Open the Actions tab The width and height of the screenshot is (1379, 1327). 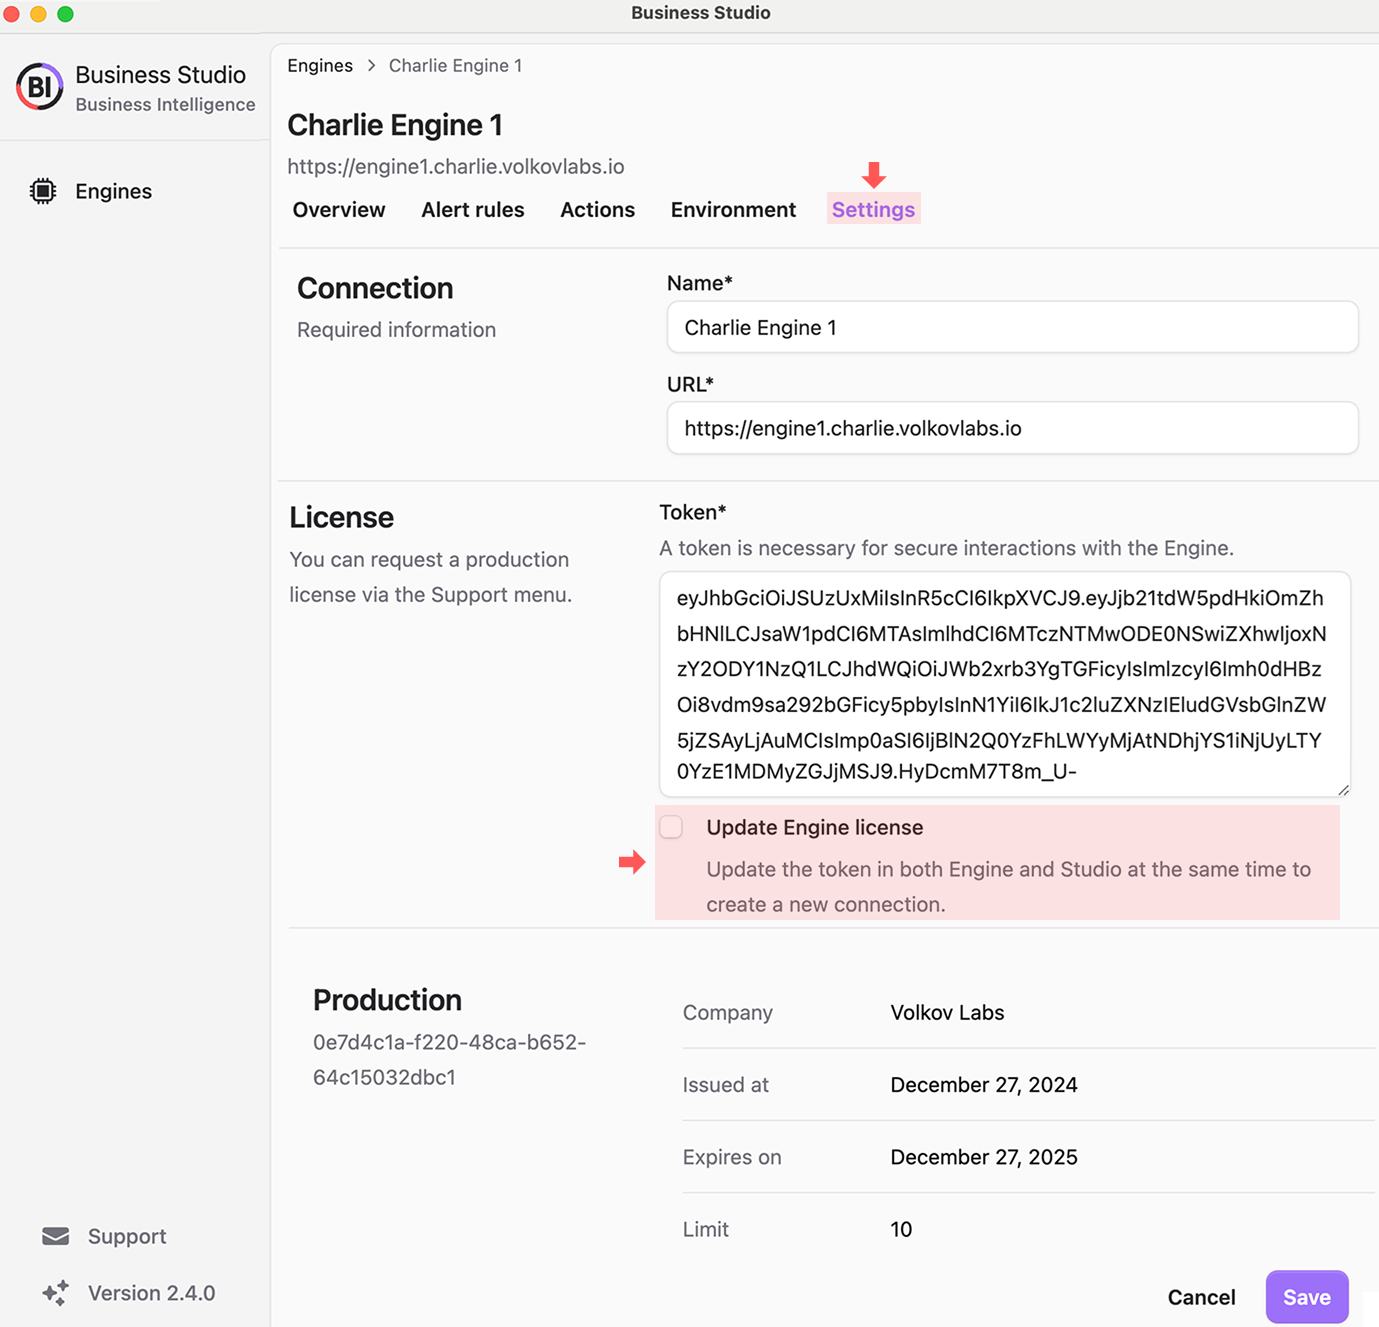pos(598,210)
